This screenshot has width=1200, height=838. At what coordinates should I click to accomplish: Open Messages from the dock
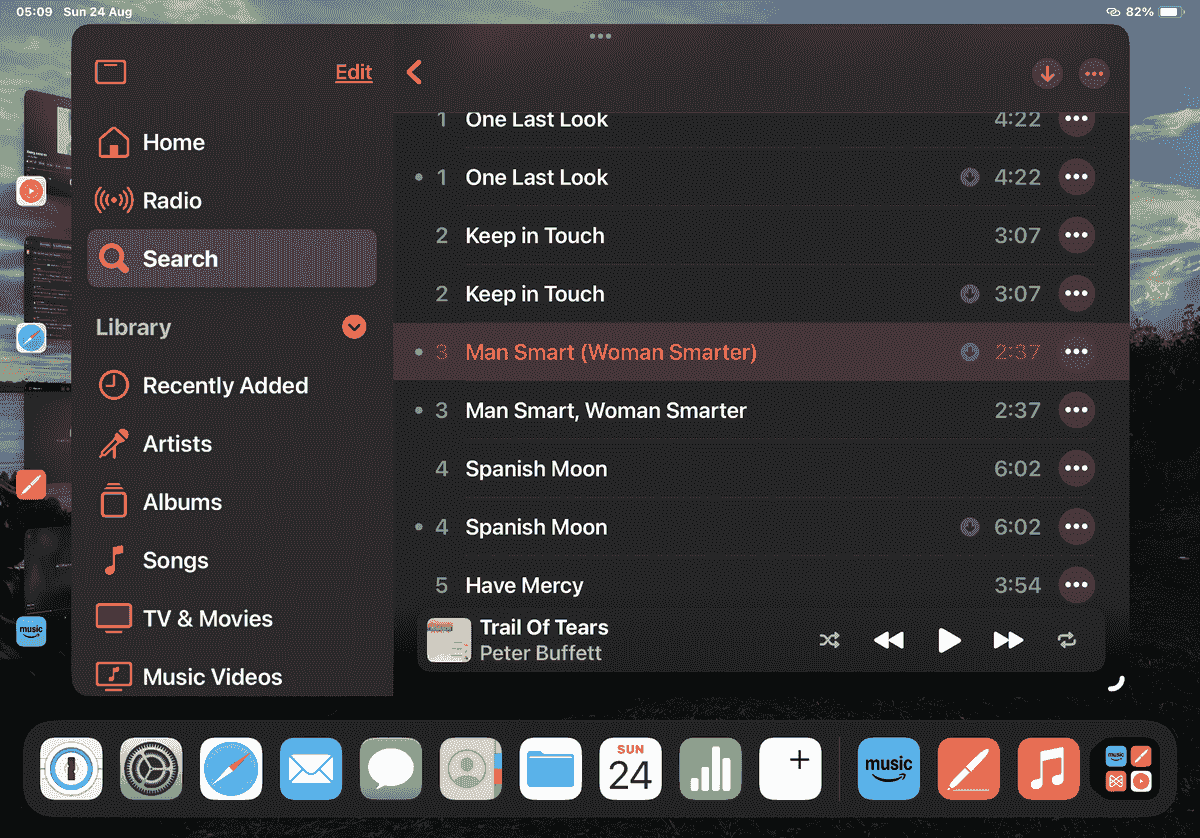click(391, 769)
